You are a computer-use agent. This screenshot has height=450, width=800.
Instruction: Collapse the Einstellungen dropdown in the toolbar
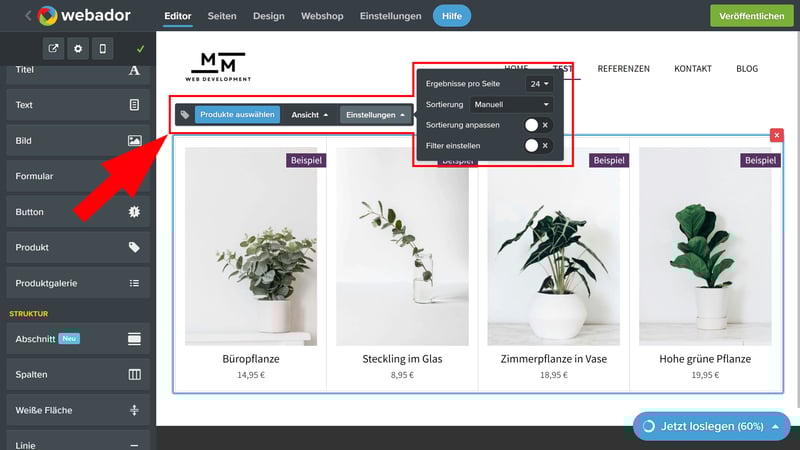pos(375,115)
